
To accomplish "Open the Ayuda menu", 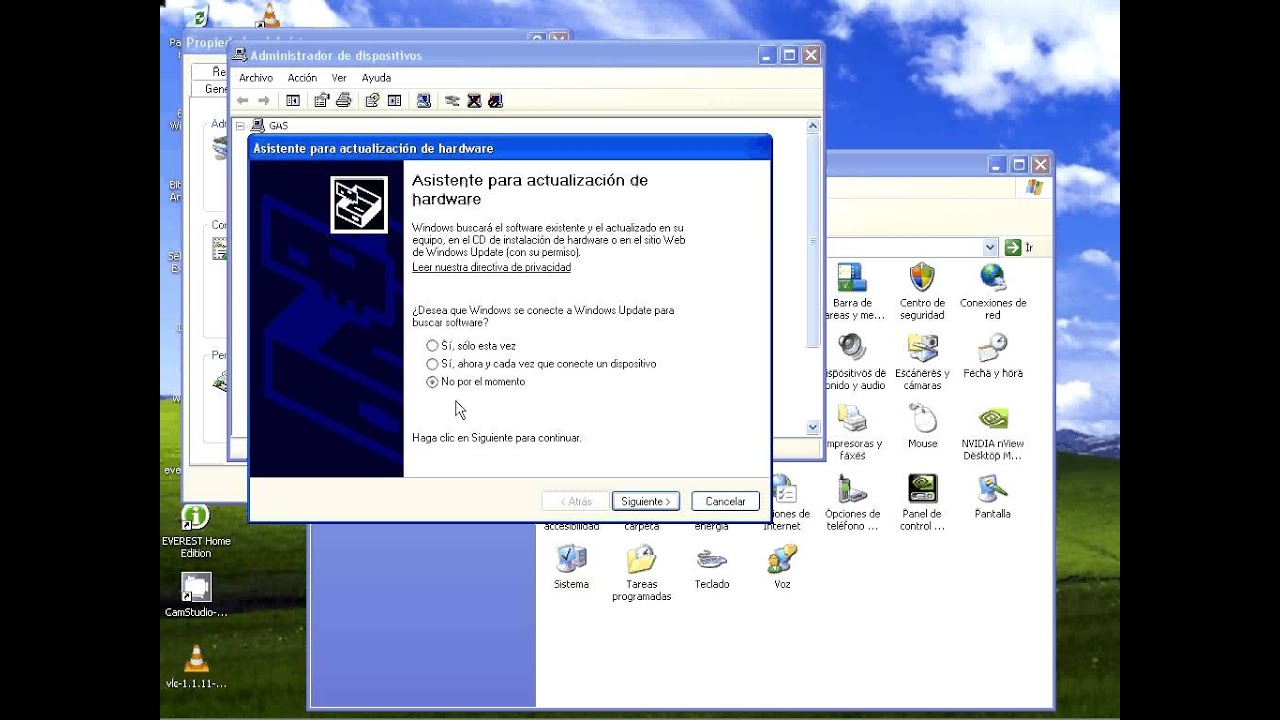I will pyautogui.click(x=376, y=77).
